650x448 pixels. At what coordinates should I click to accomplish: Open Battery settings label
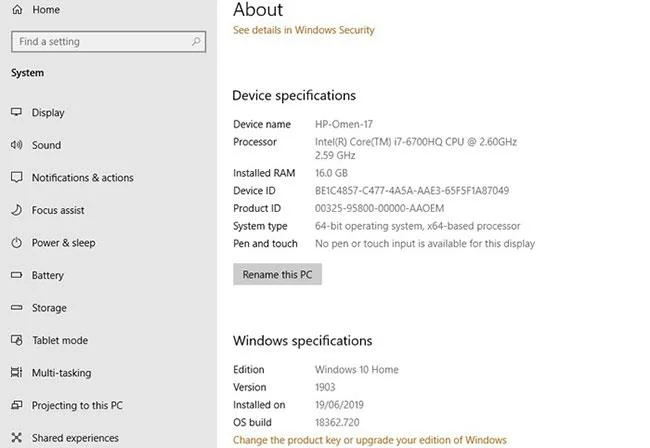48,275
